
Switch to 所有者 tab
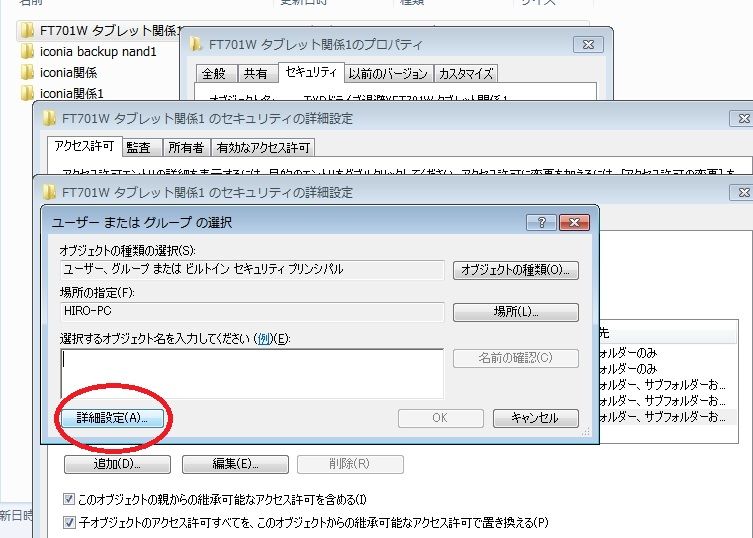(186, 147)
